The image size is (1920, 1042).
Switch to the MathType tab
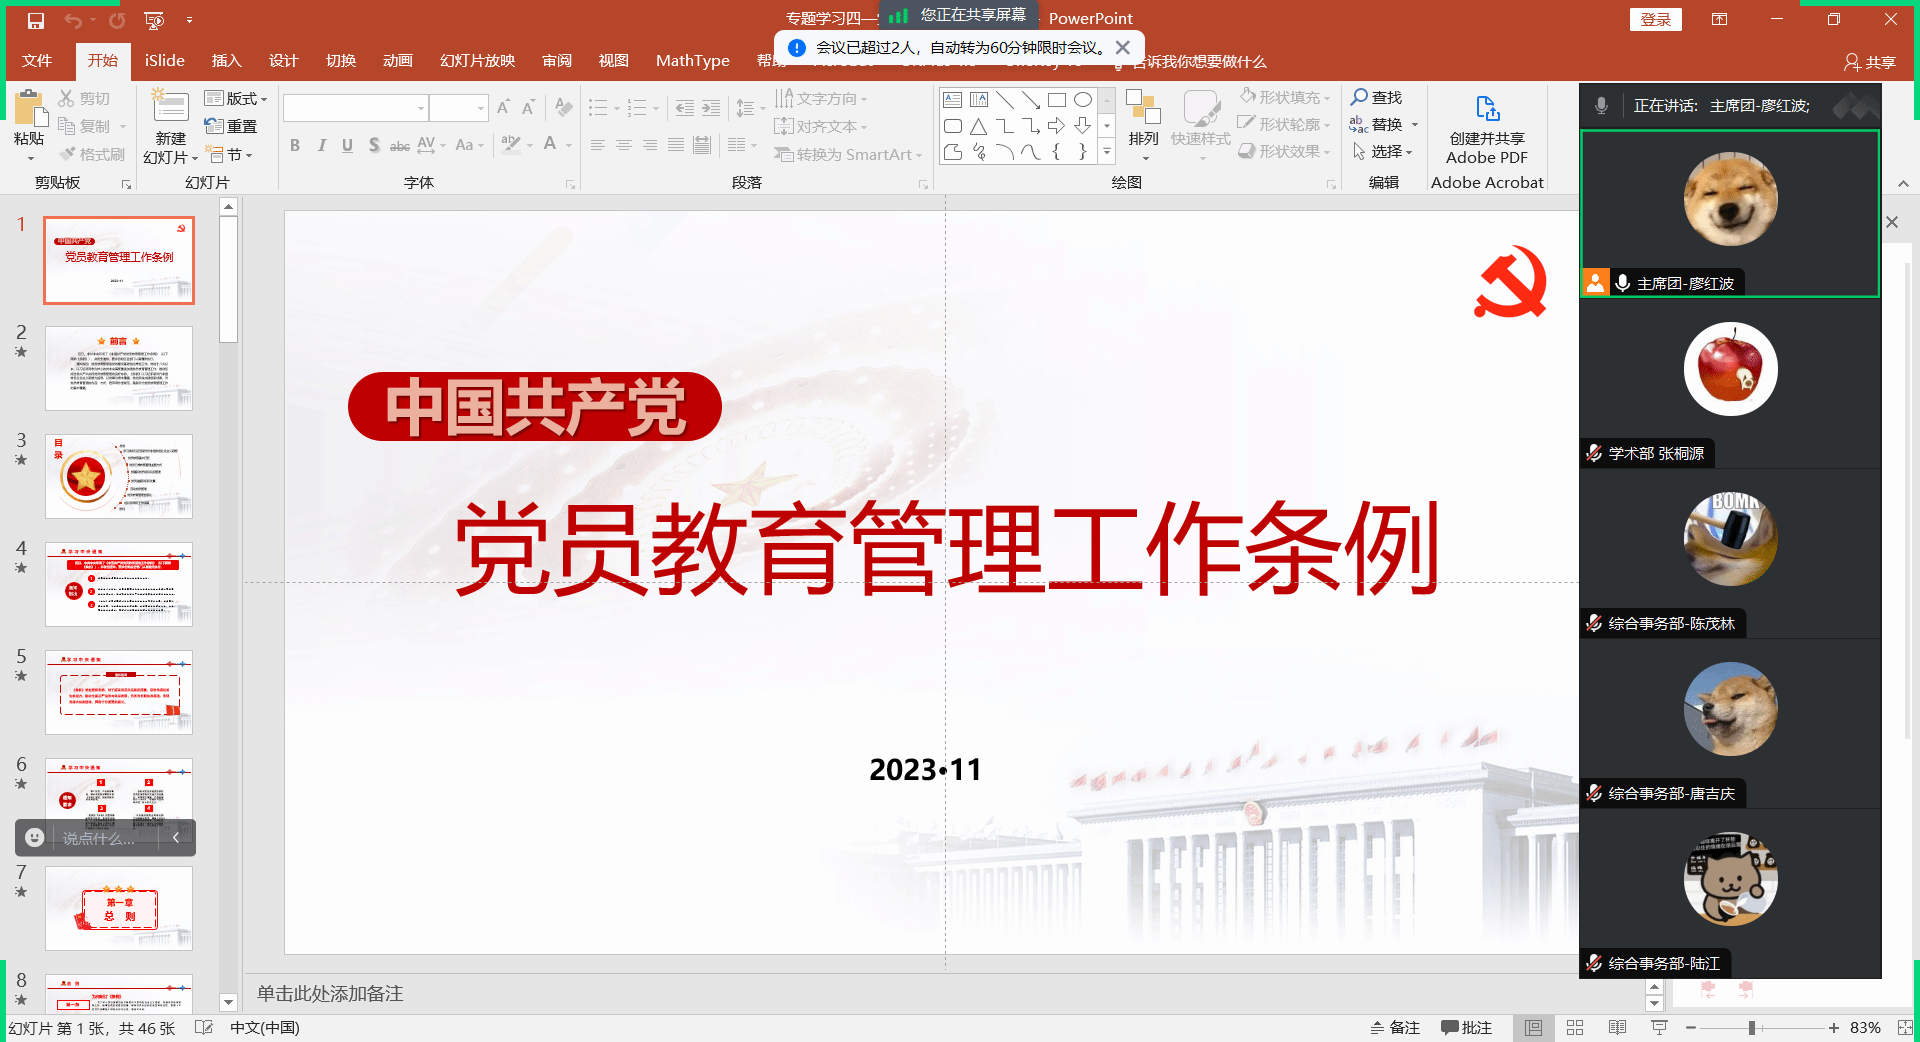pyautogui.click(x=692, y=61)
